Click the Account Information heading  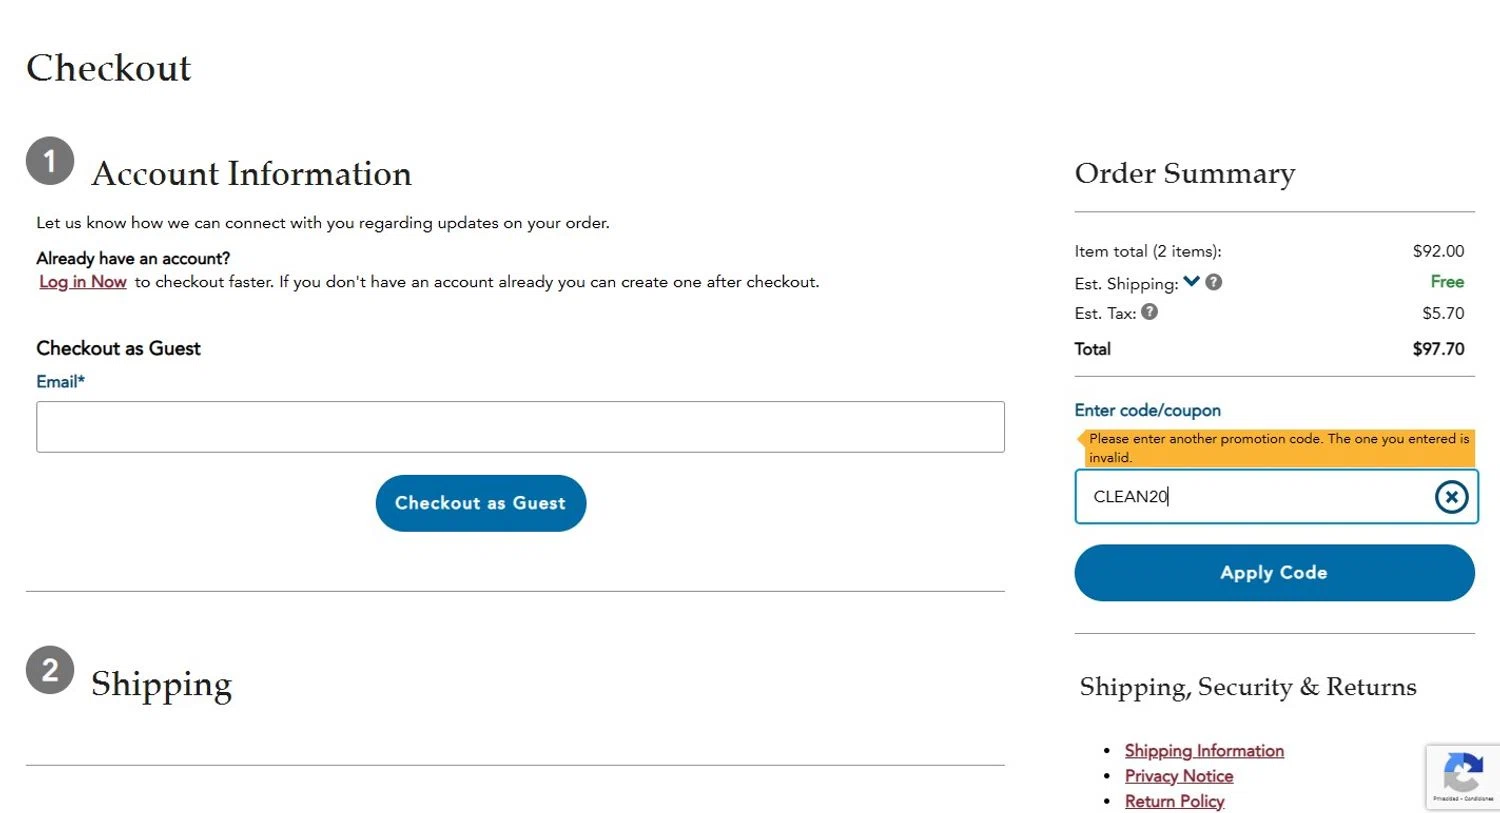(251, 174)
